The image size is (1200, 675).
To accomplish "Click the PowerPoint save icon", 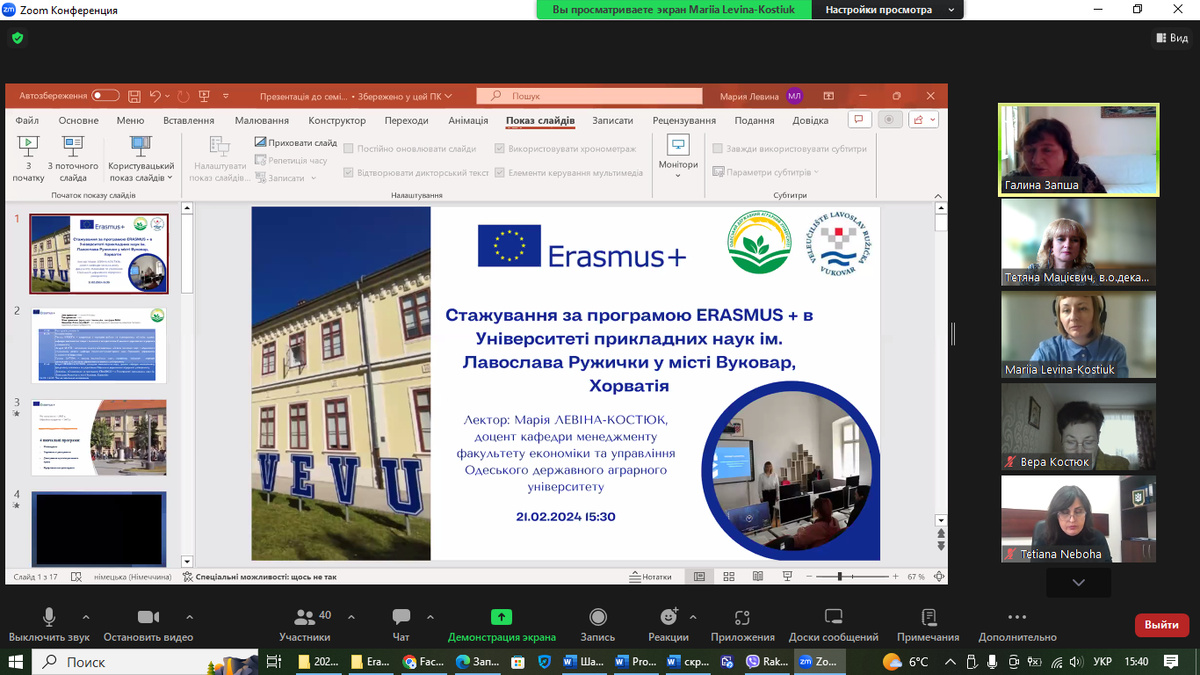I will point(134,96).
